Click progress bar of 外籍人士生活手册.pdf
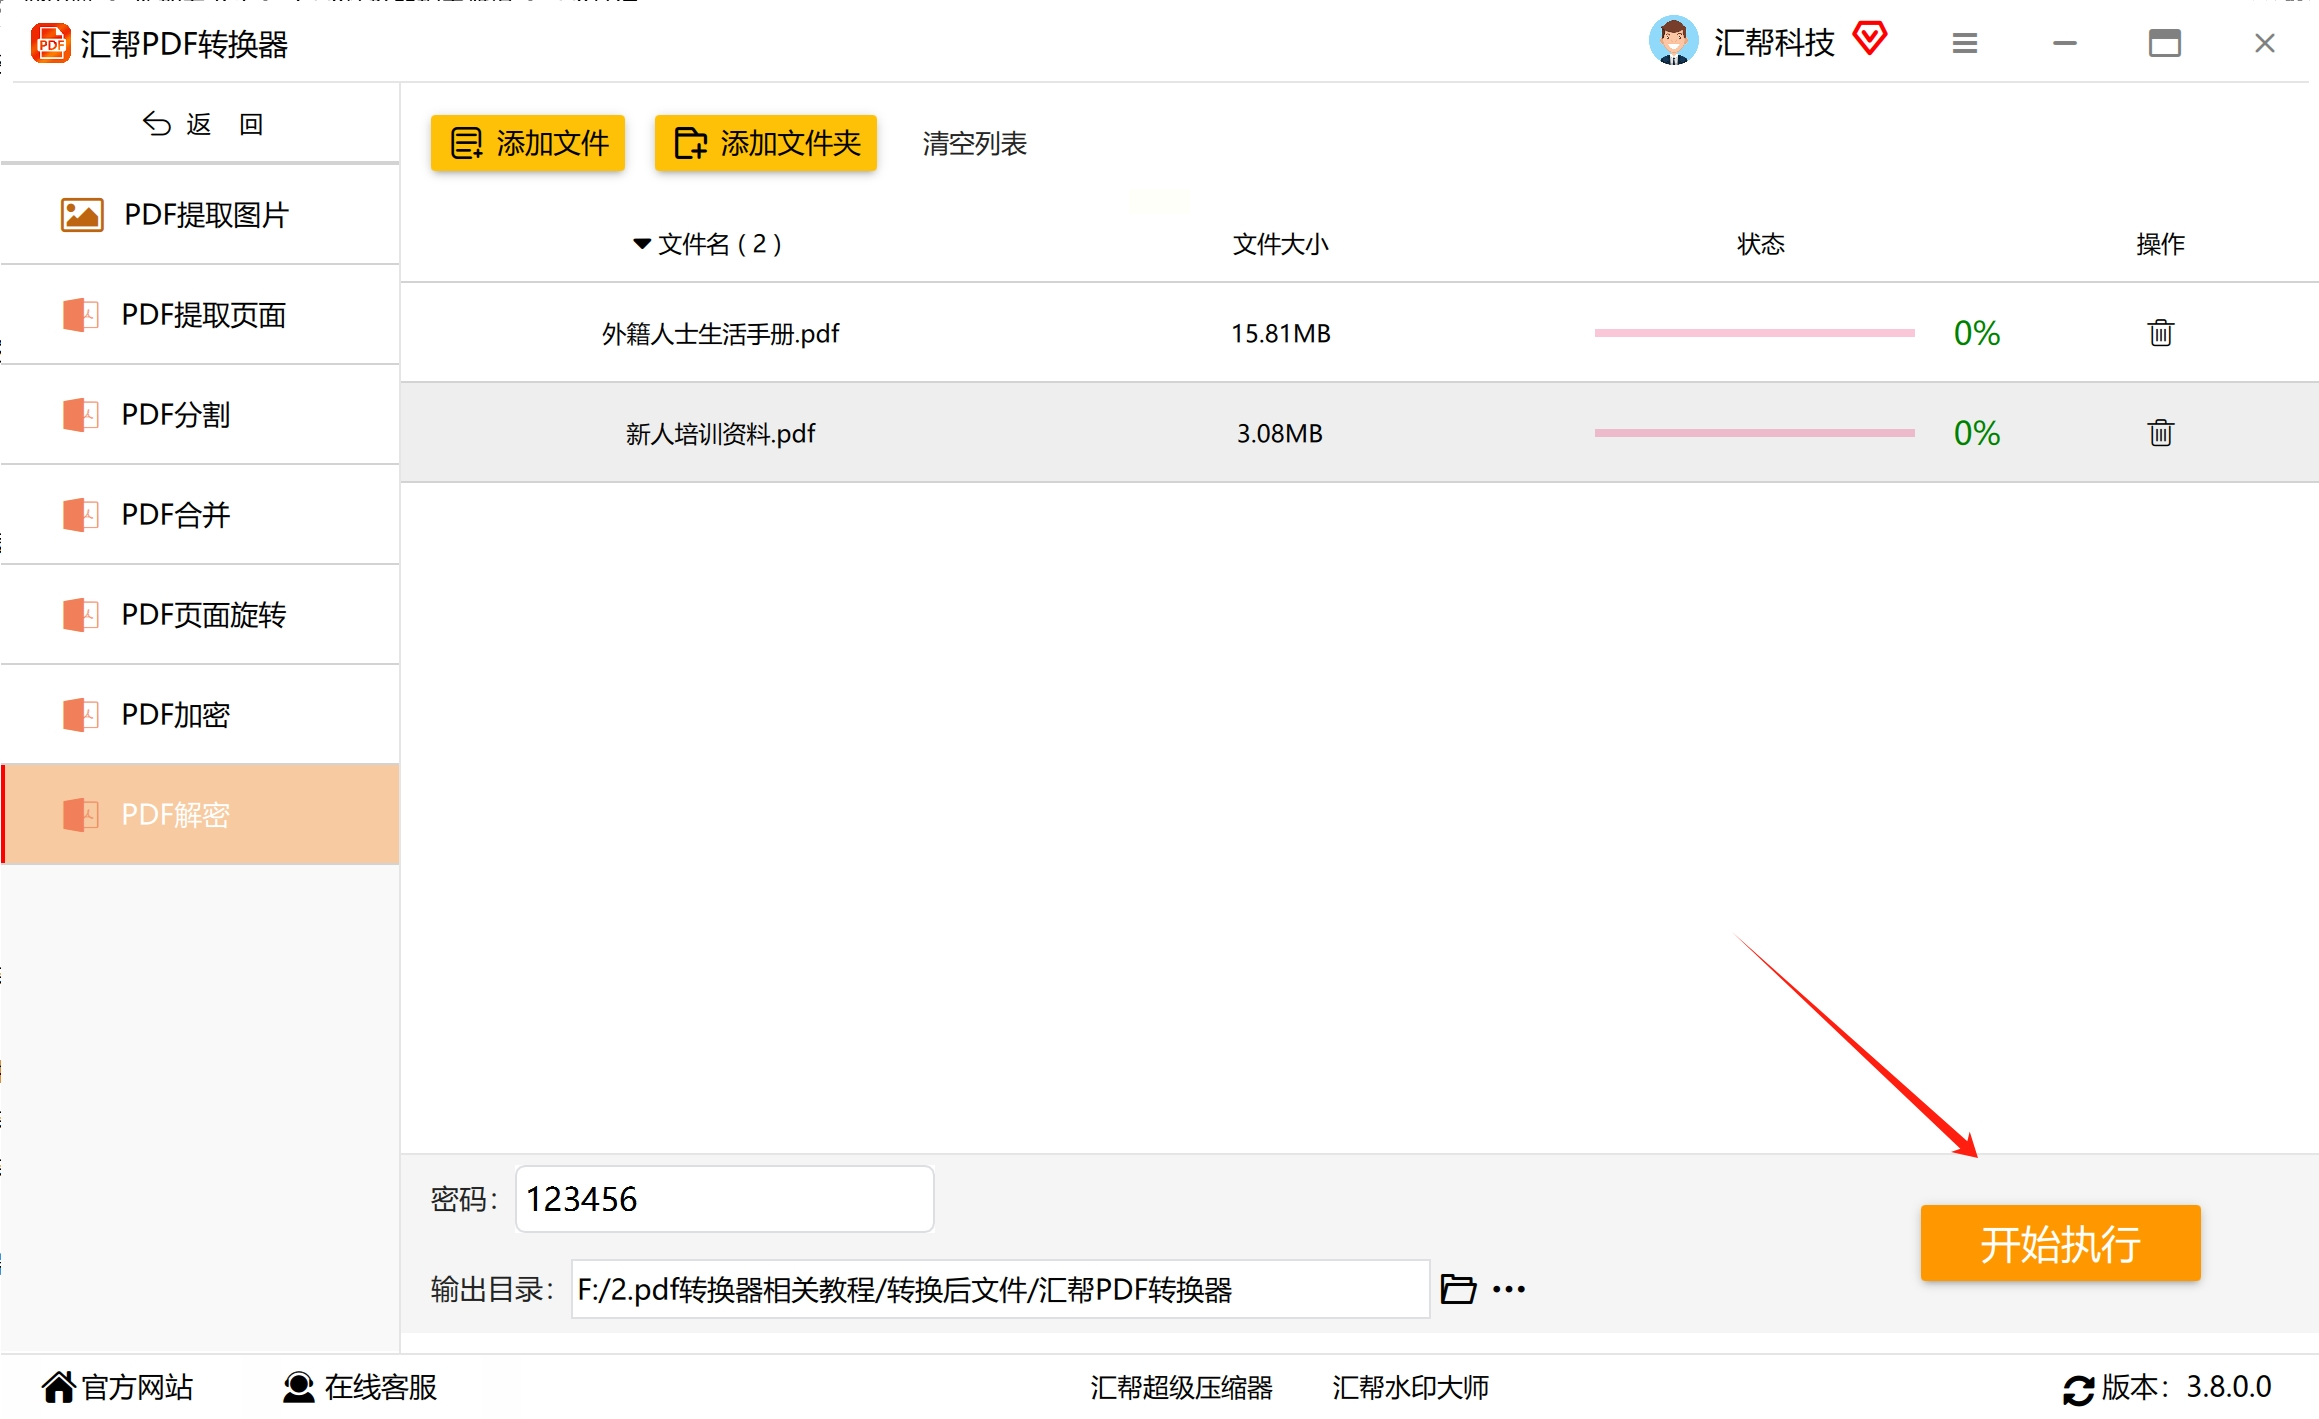 pos(1754,333)
